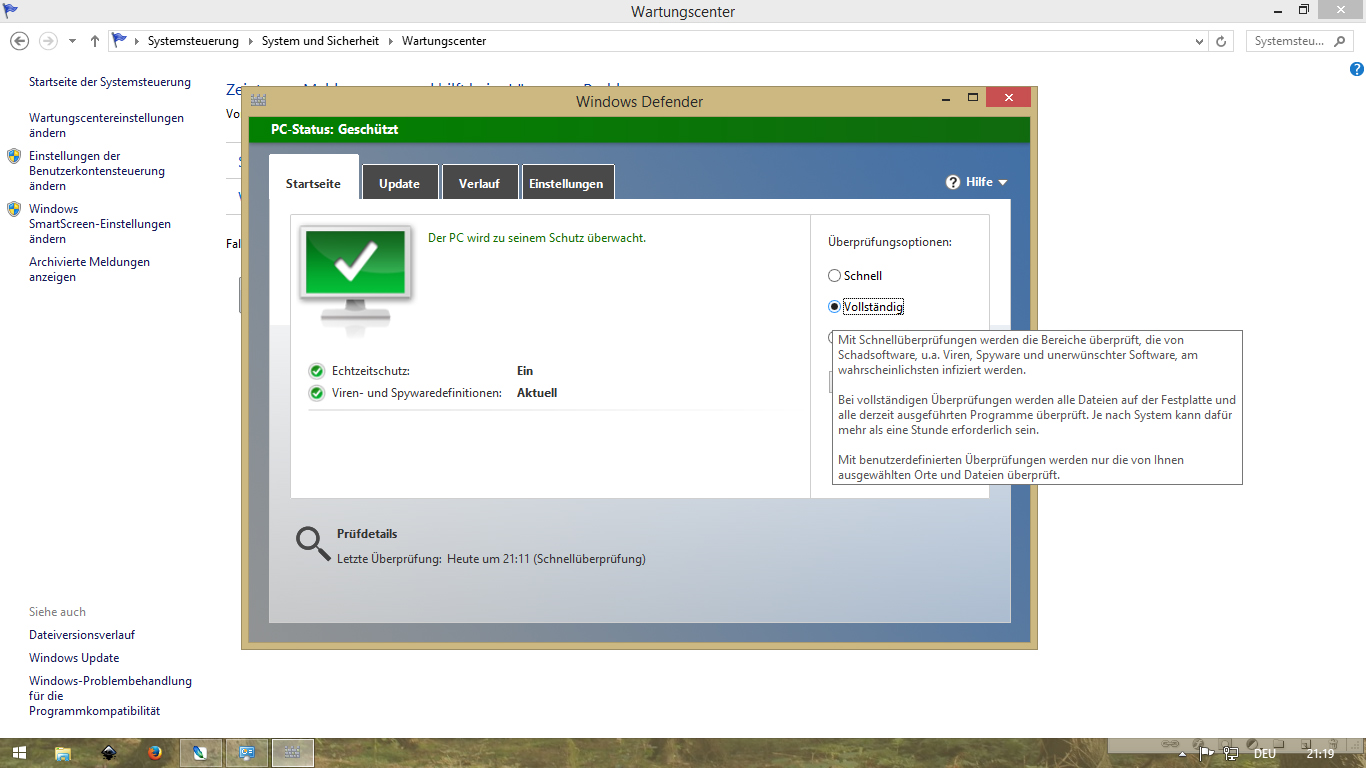The width and height of the screenshot is (1366, 768).
Task: Click the search magnifier in Wartungscenter
Action: [1342, 42]
